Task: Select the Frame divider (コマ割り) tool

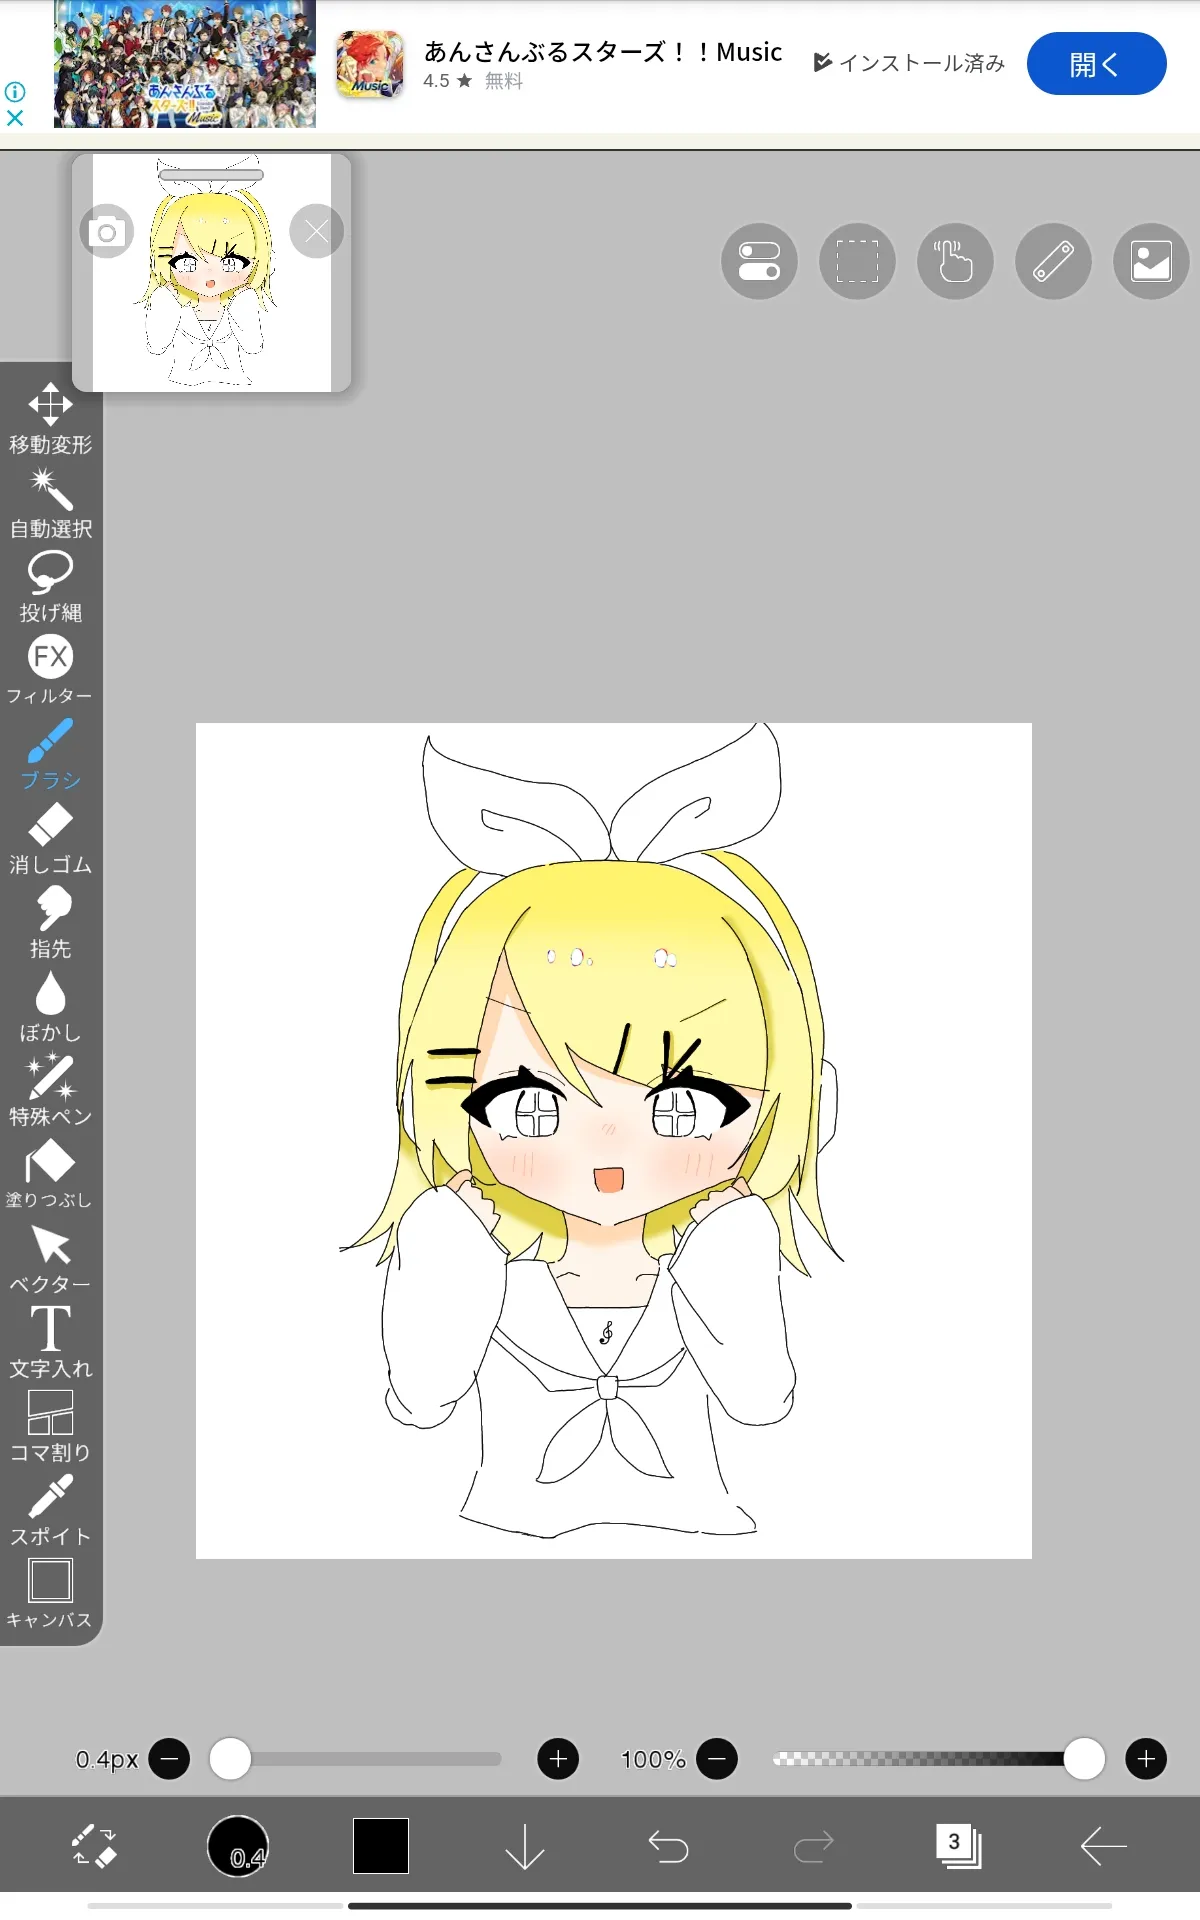Action: coord(50,1426)
